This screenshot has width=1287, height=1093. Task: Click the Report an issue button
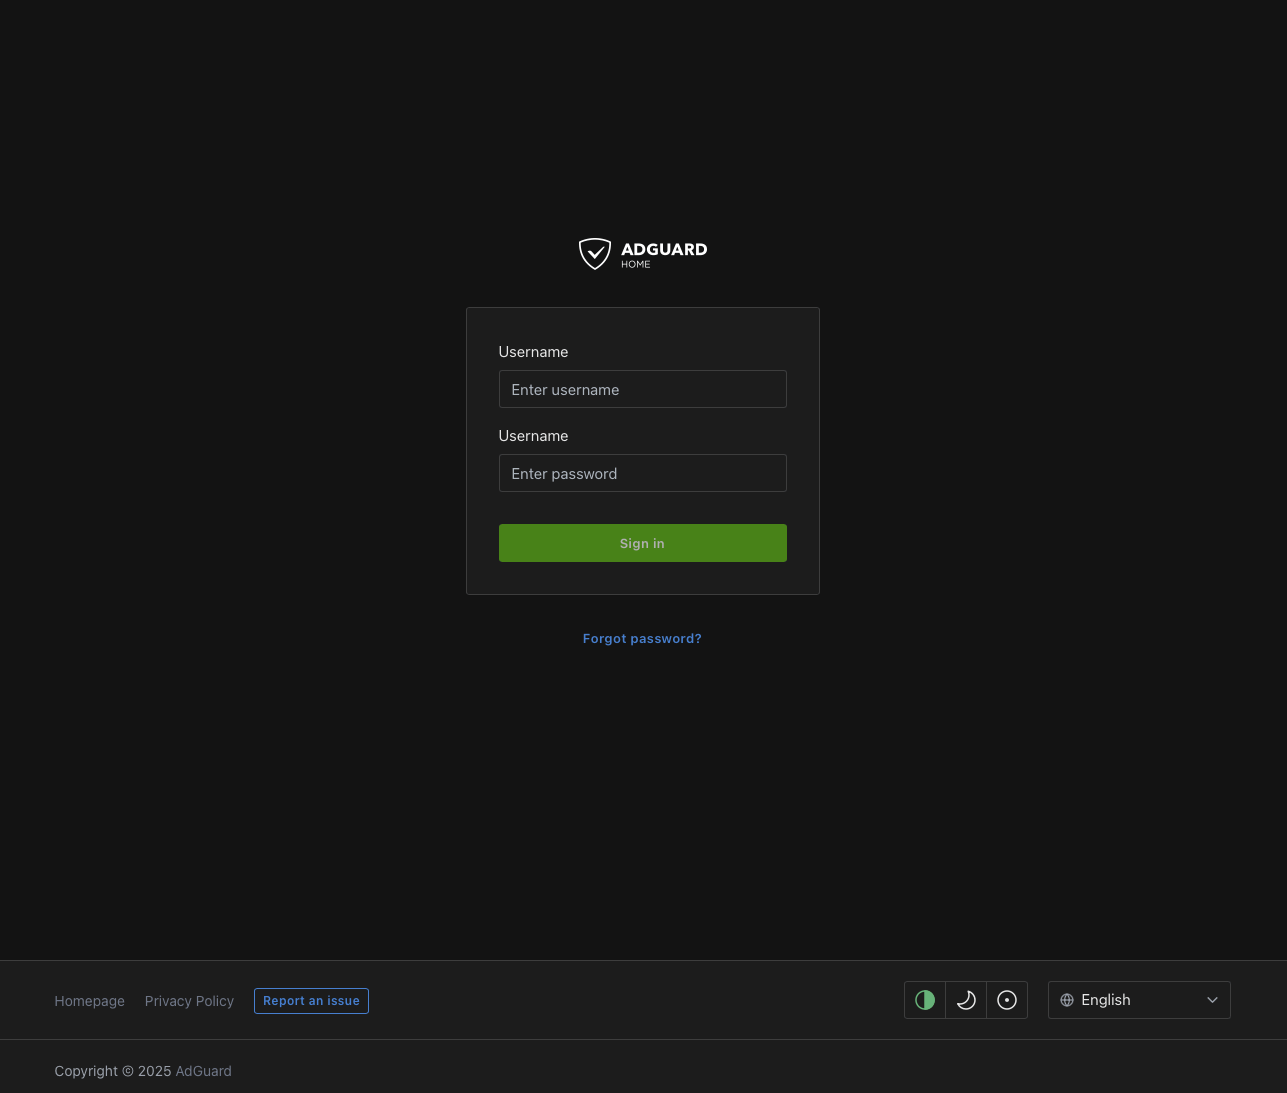tap(311, 1000)
